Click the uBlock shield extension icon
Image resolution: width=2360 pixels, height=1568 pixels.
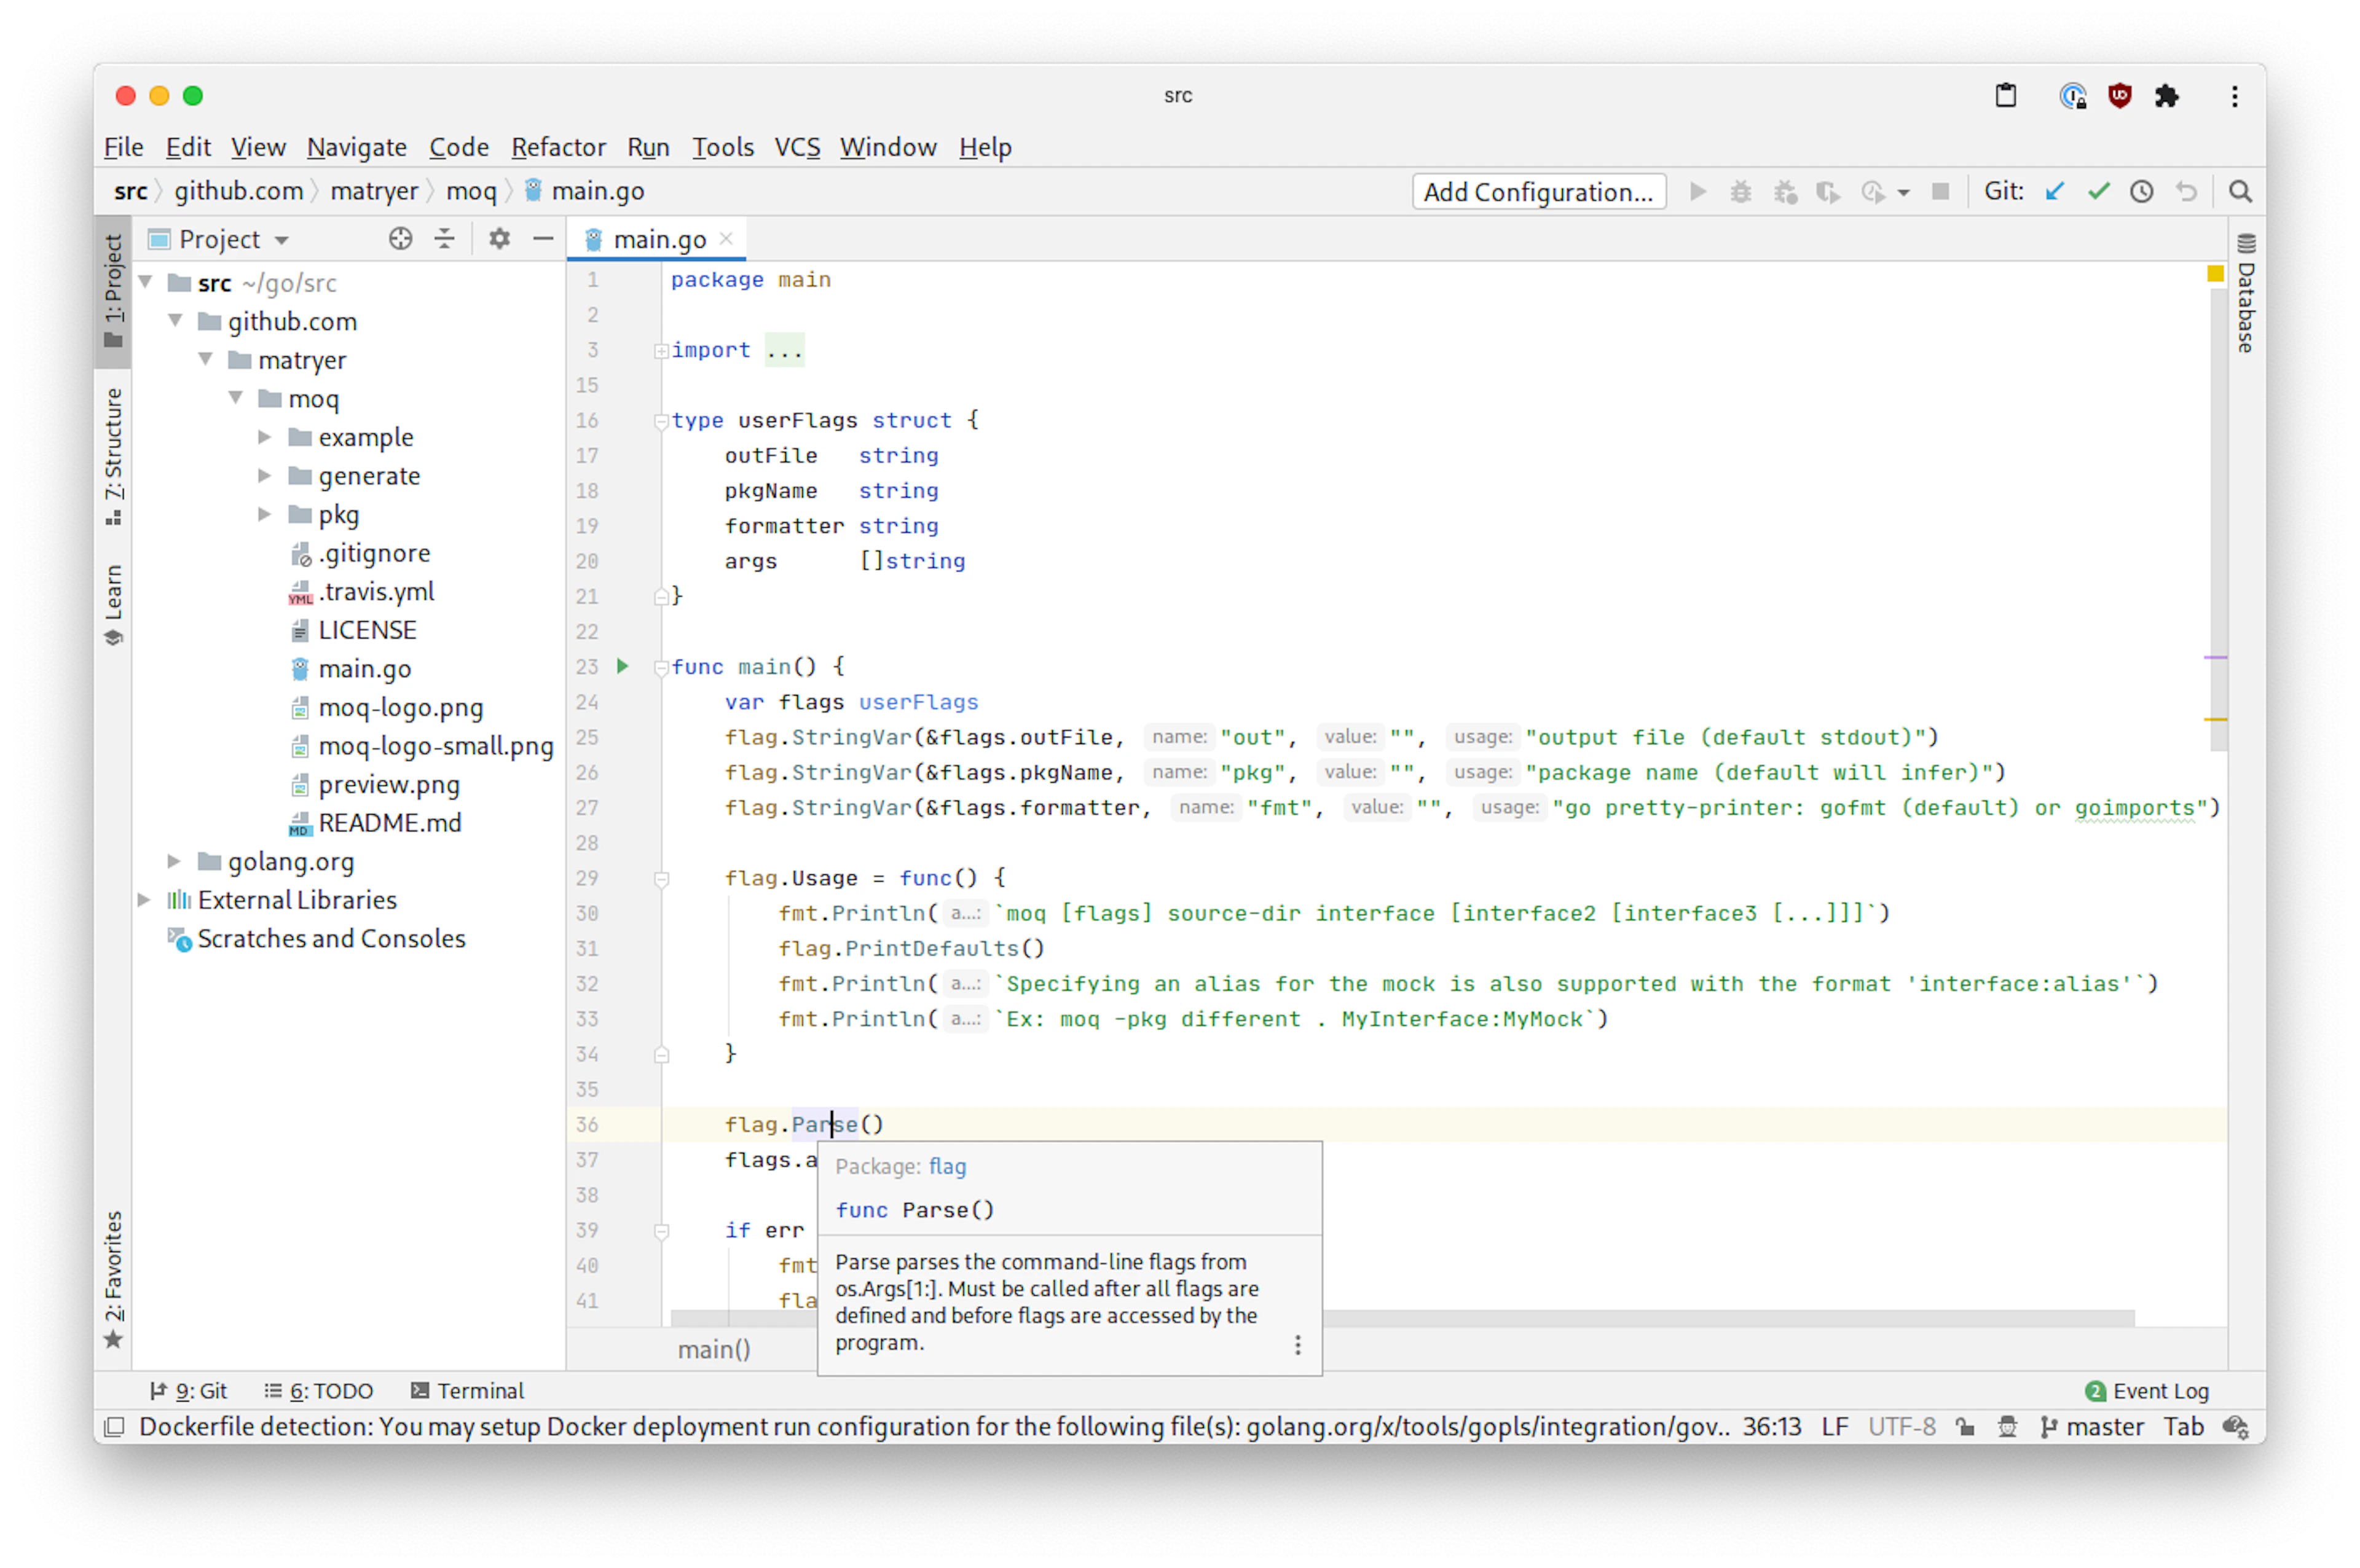pyautogui.click(x=2119, y=96)
